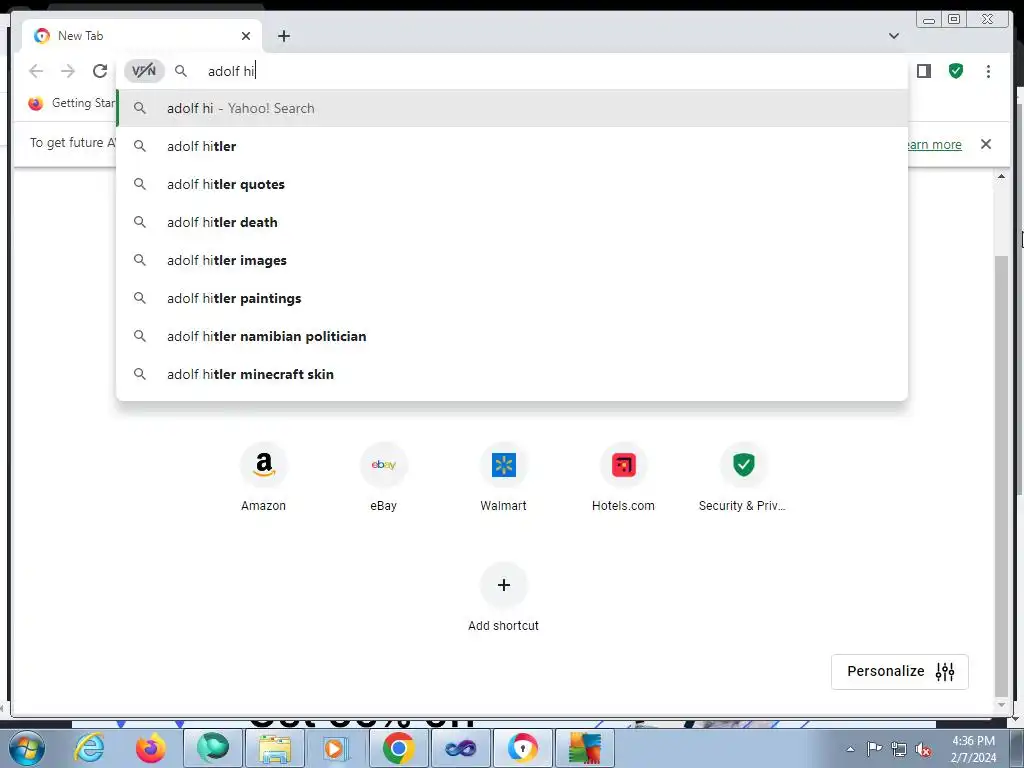Select suggestion 'adolf hitler paintings'
This screenshot has width=1024, height=768.
512,298
